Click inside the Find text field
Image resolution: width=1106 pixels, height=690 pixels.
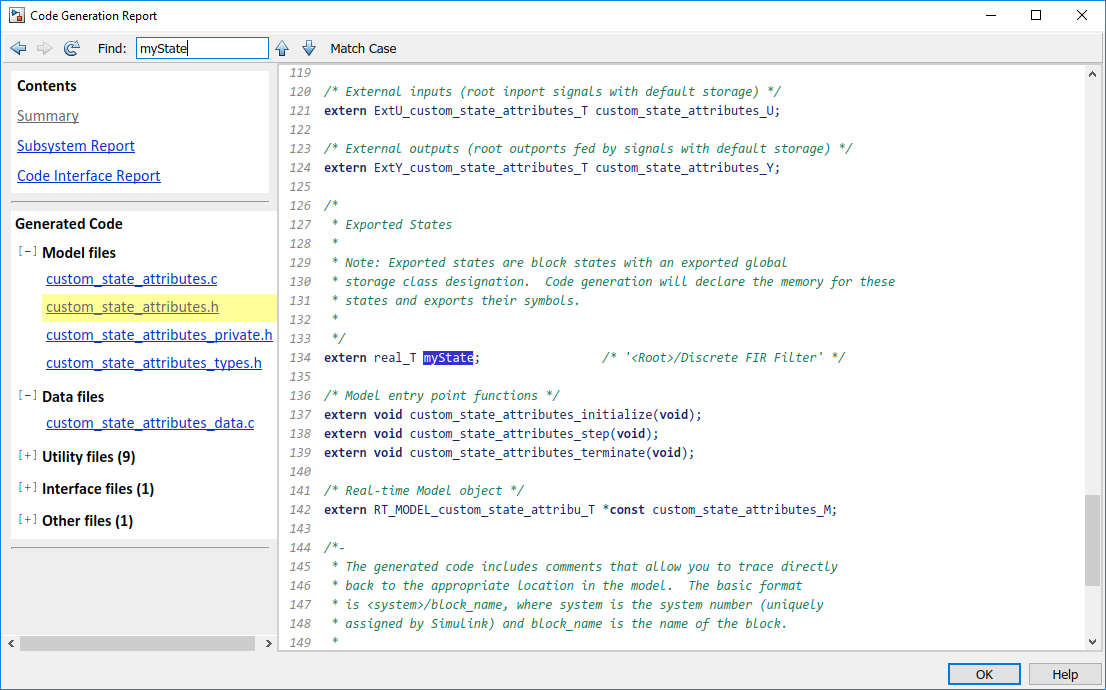pos(200,47)
